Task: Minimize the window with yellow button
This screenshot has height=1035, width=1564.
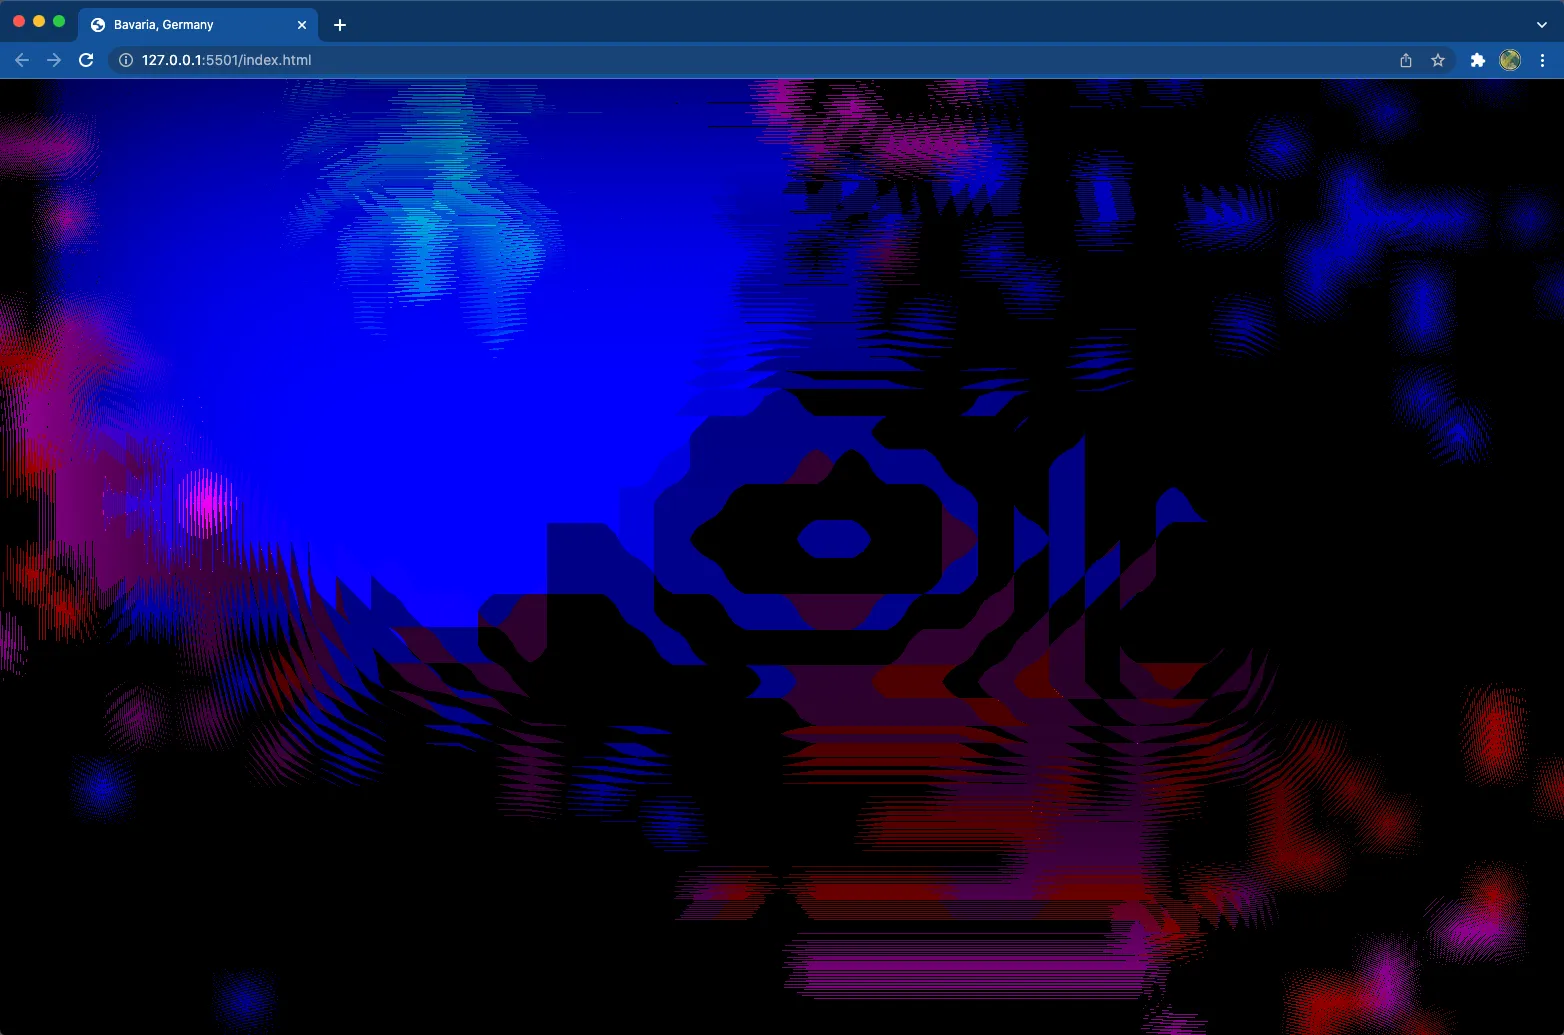Action: click(x=39, y=21)
